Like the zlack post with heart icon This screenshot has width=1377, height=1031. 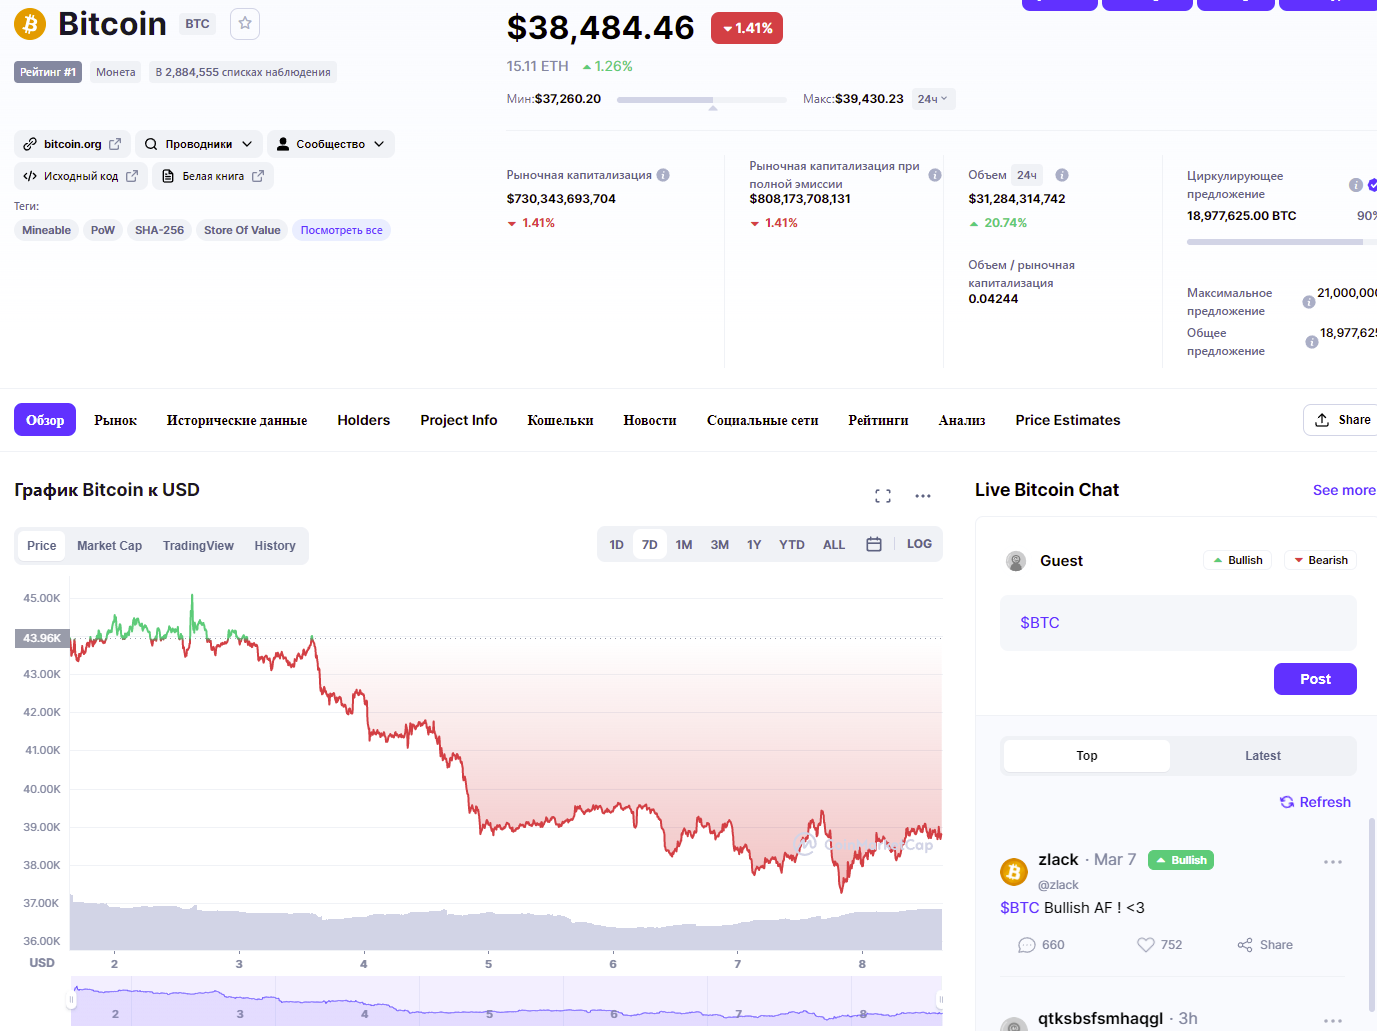tap(1146, 945)
